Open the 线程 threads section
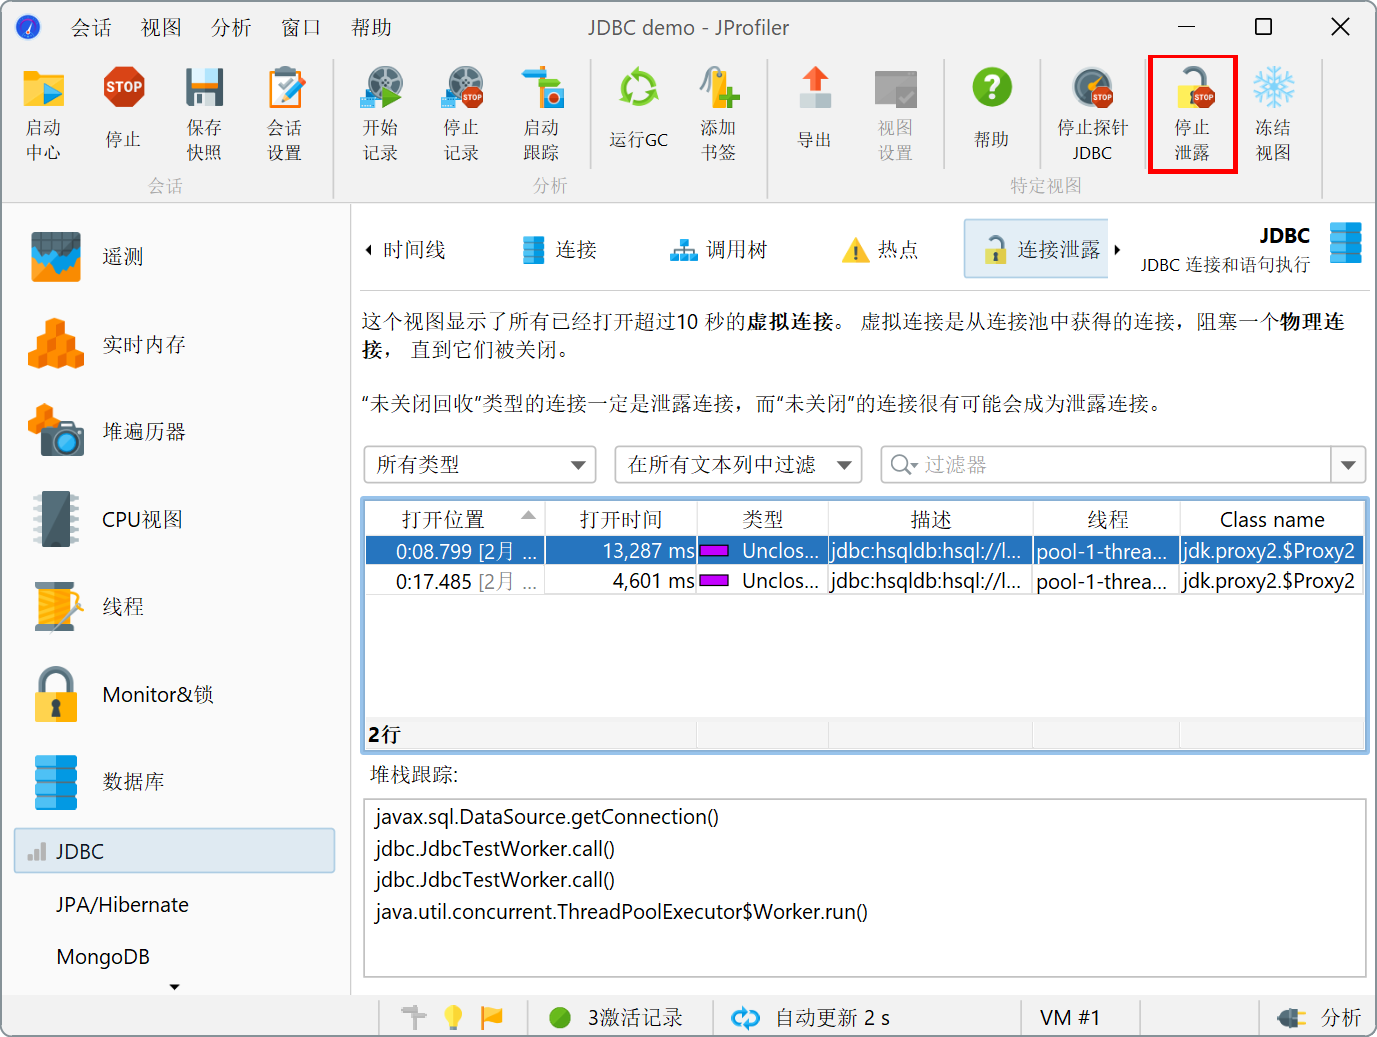This screenshot has height=1037, width=1377. [175, 607]
